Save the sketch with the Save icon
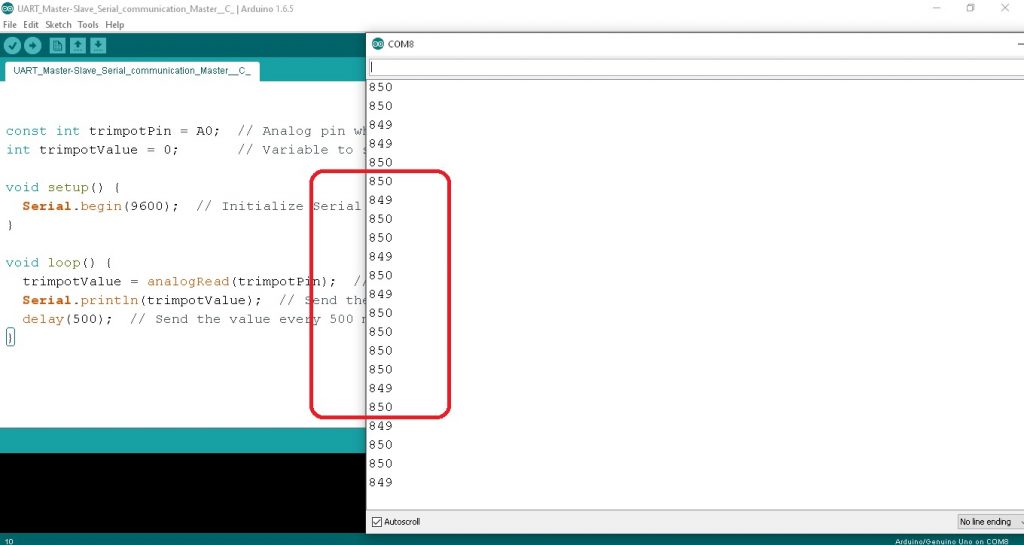The height and width of the screenshot is (545, 1024). pyautogui.click(x=98, y=46)
